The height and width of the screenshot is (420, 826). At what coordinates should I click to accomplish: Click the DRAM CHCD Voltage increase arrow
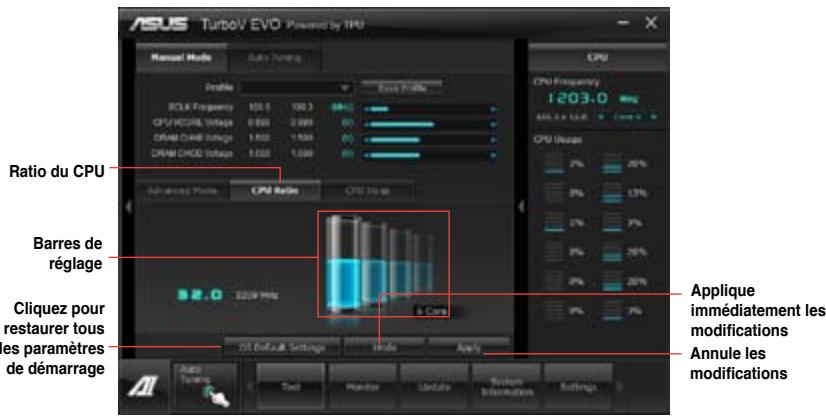(494, 155)
